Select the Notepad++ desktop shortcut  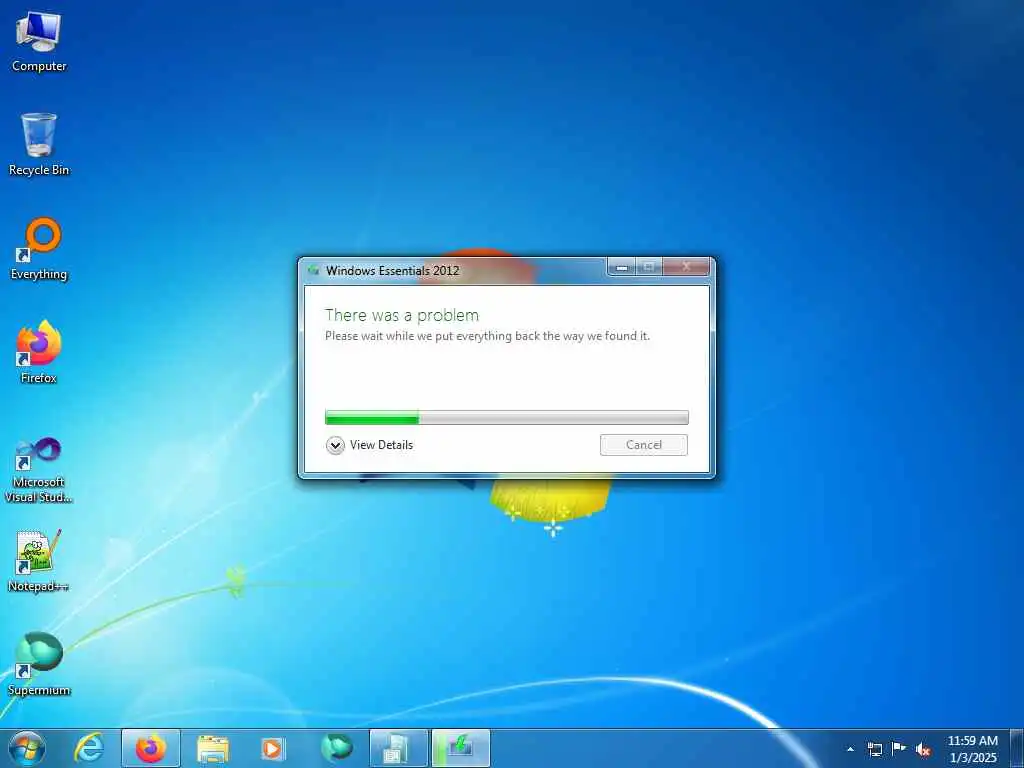(39, 560)
